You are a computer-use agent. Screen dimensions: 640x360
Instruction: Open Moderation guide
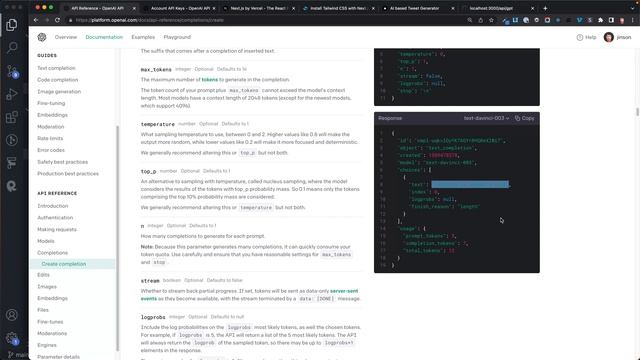click(51, 127)
